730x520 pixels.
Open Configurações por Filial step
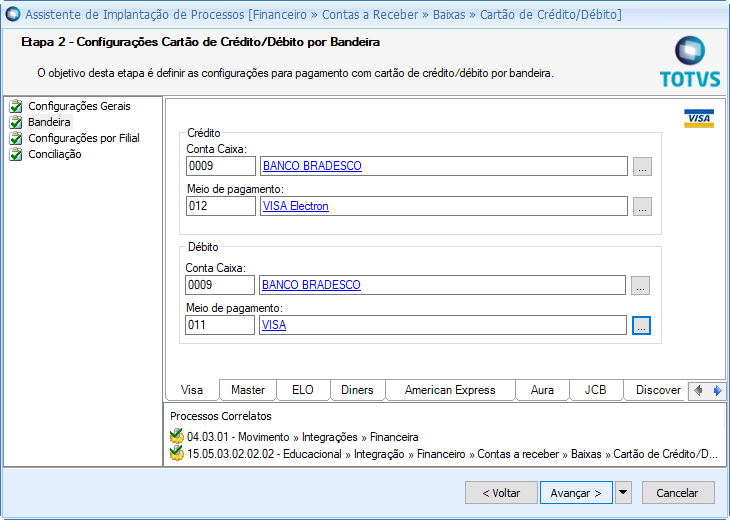coord(84,138)
